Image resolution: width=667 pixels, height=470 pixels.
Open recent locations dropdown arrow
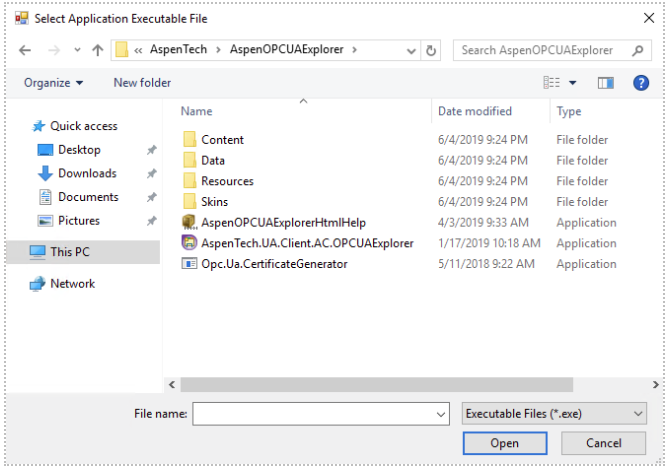click(77, 50)
